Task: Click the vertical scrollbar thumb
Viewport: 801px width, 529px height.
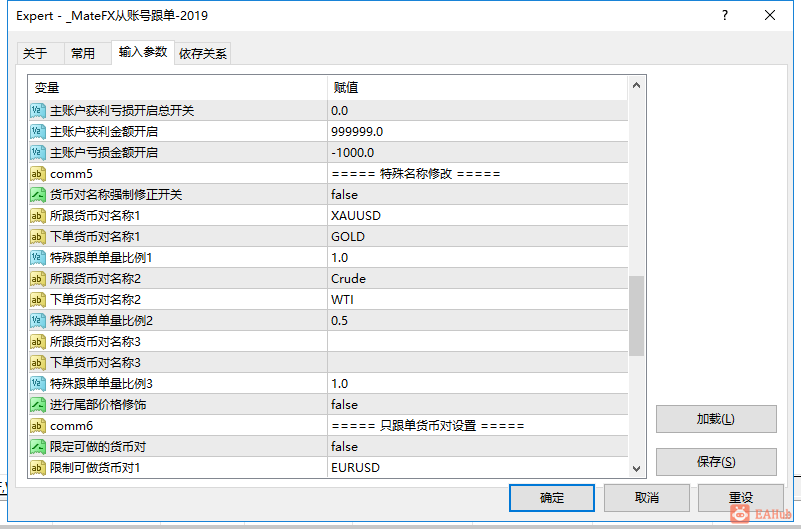Action: pyautogui.click(x=636, y=316)
